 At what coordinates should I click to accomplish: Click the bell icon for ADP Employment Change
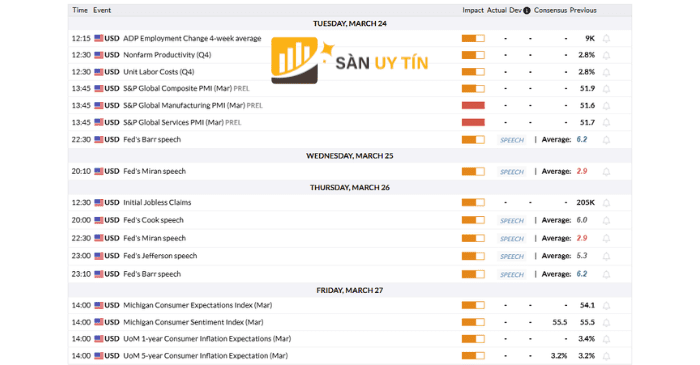(606, 39)
